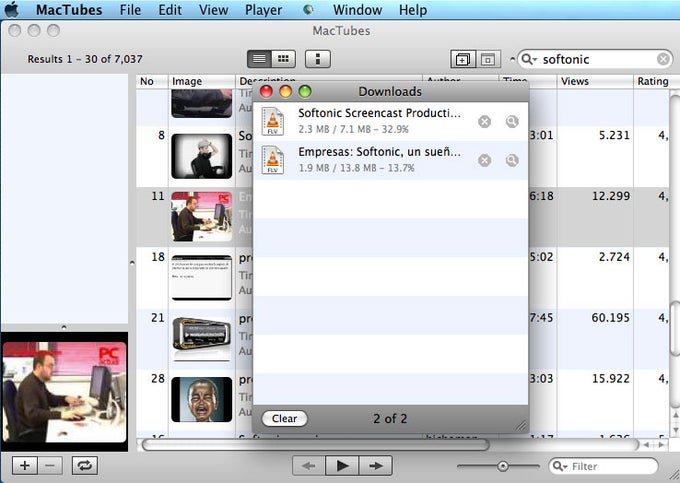Click the Filter text field
Viewport: 680px width, 483px height.
click(x=604, y=467)
